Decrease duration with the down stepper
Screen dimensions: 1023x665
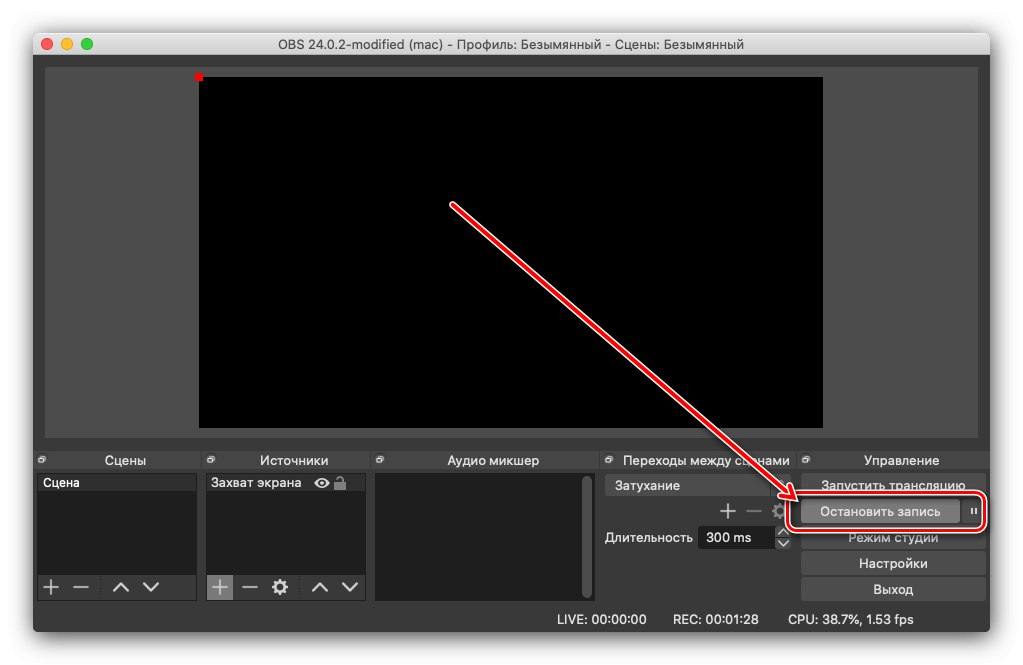tap(783, 543)
